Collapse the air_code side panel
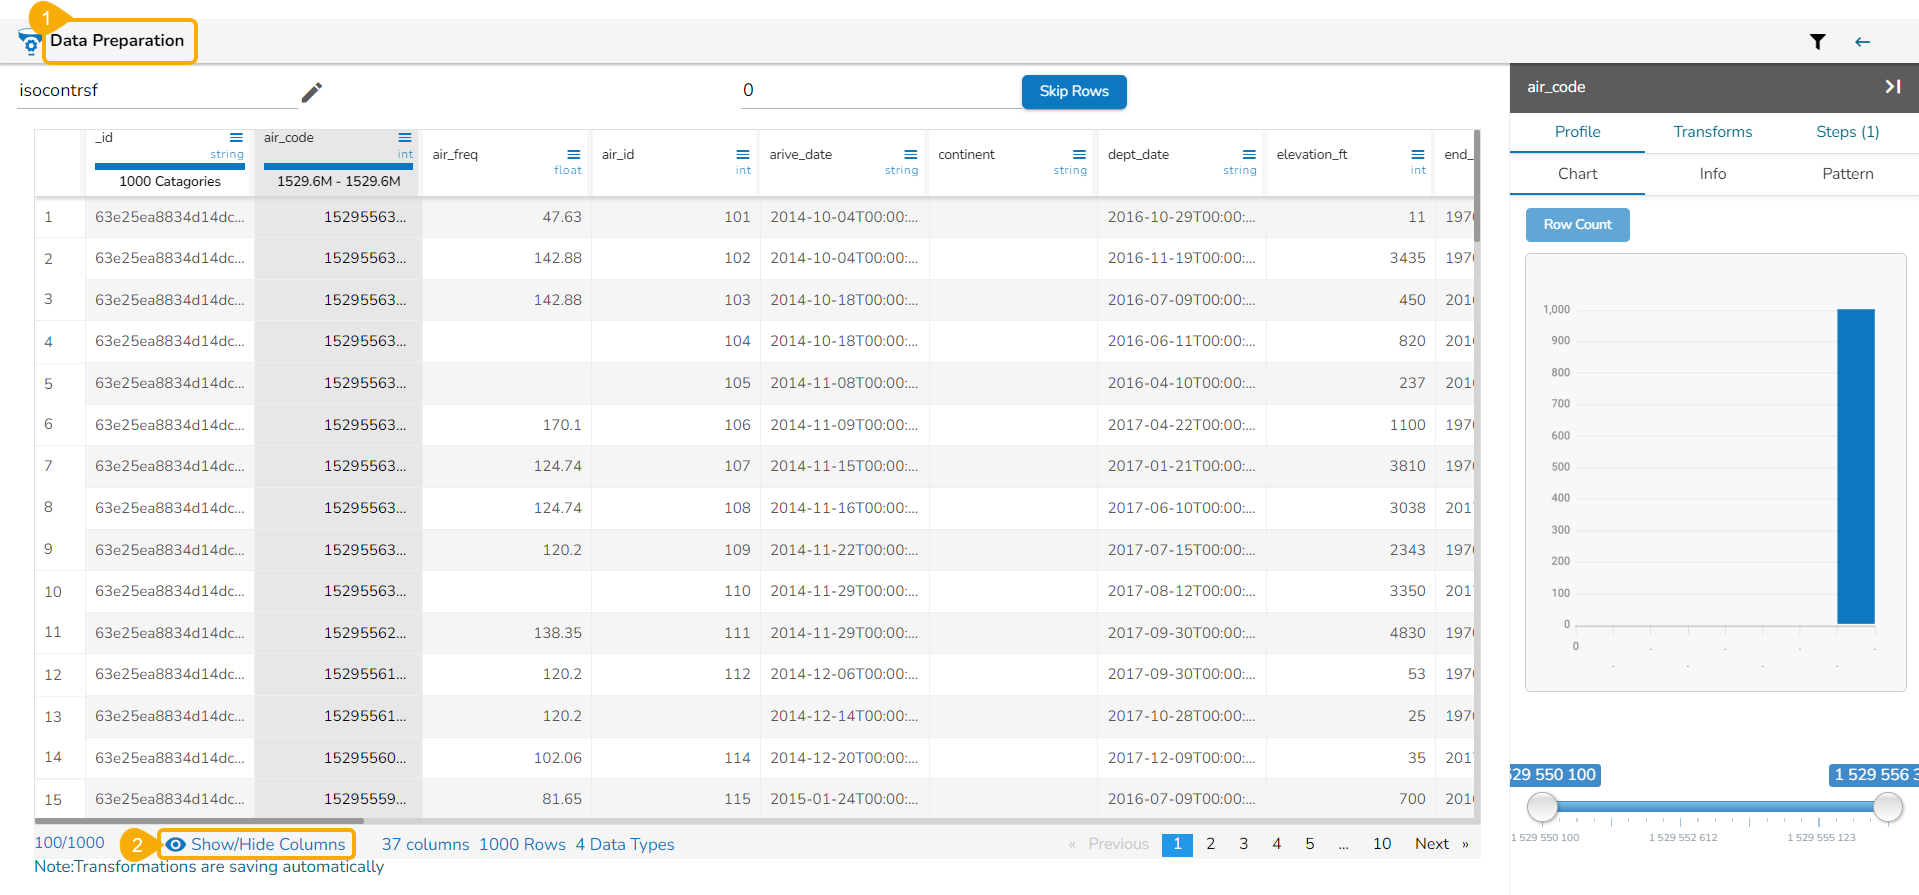This screenshot has width=1919, height=895. pos(1892,87)
